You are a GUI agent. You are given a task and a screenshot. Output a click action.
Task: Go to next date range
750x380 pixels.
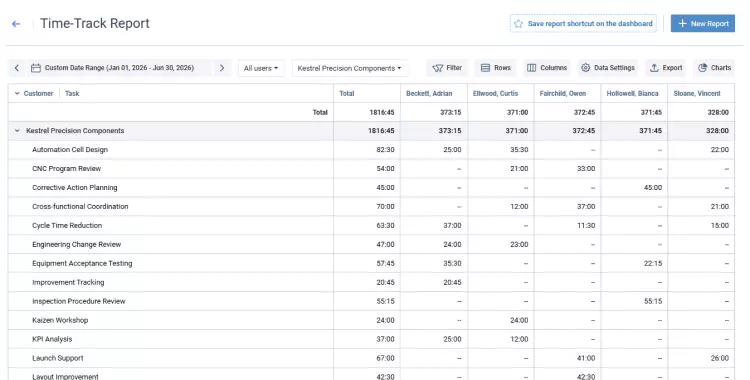coord(222,68)
